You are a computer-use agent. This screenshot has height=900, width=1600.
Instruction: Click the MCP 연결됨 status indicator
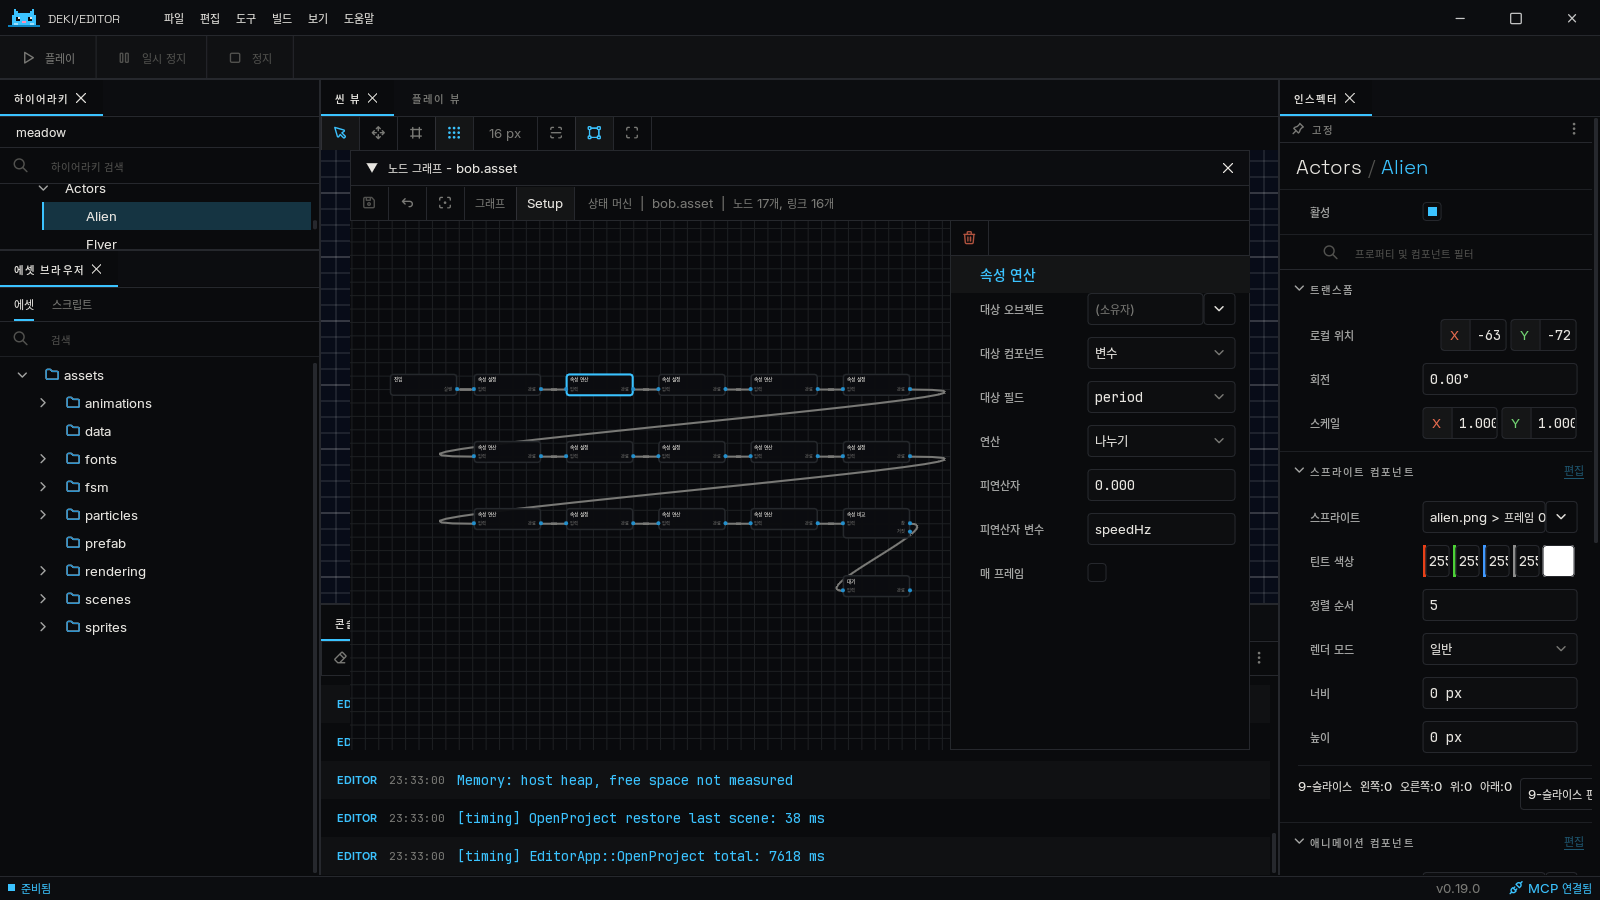point(1551,888)
